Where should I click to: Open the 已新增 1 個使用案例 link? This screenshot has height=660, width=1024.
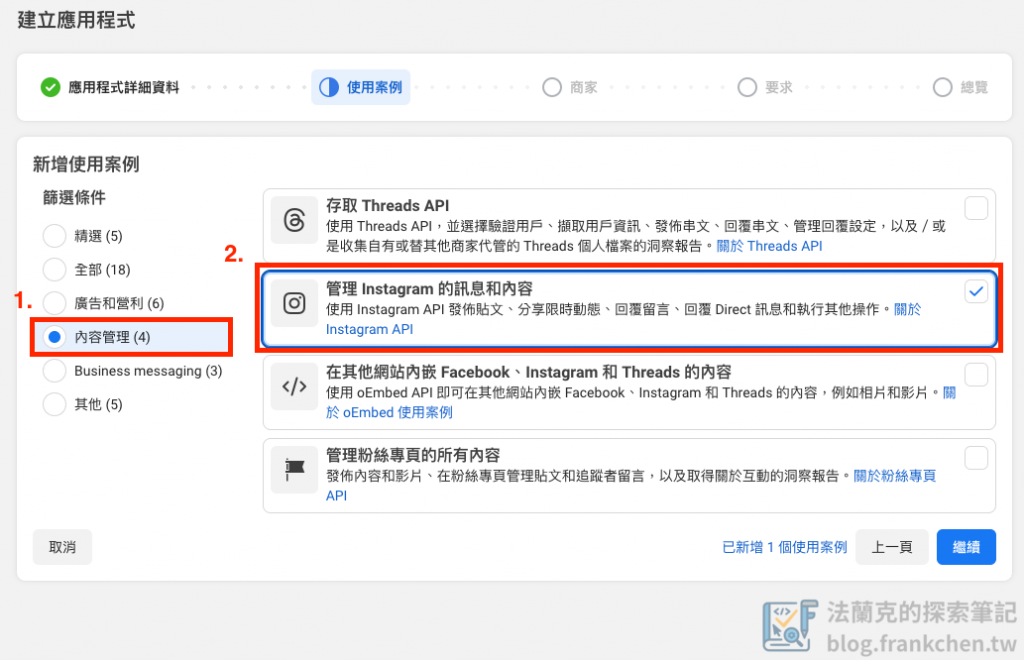click(x=784, y=547)
